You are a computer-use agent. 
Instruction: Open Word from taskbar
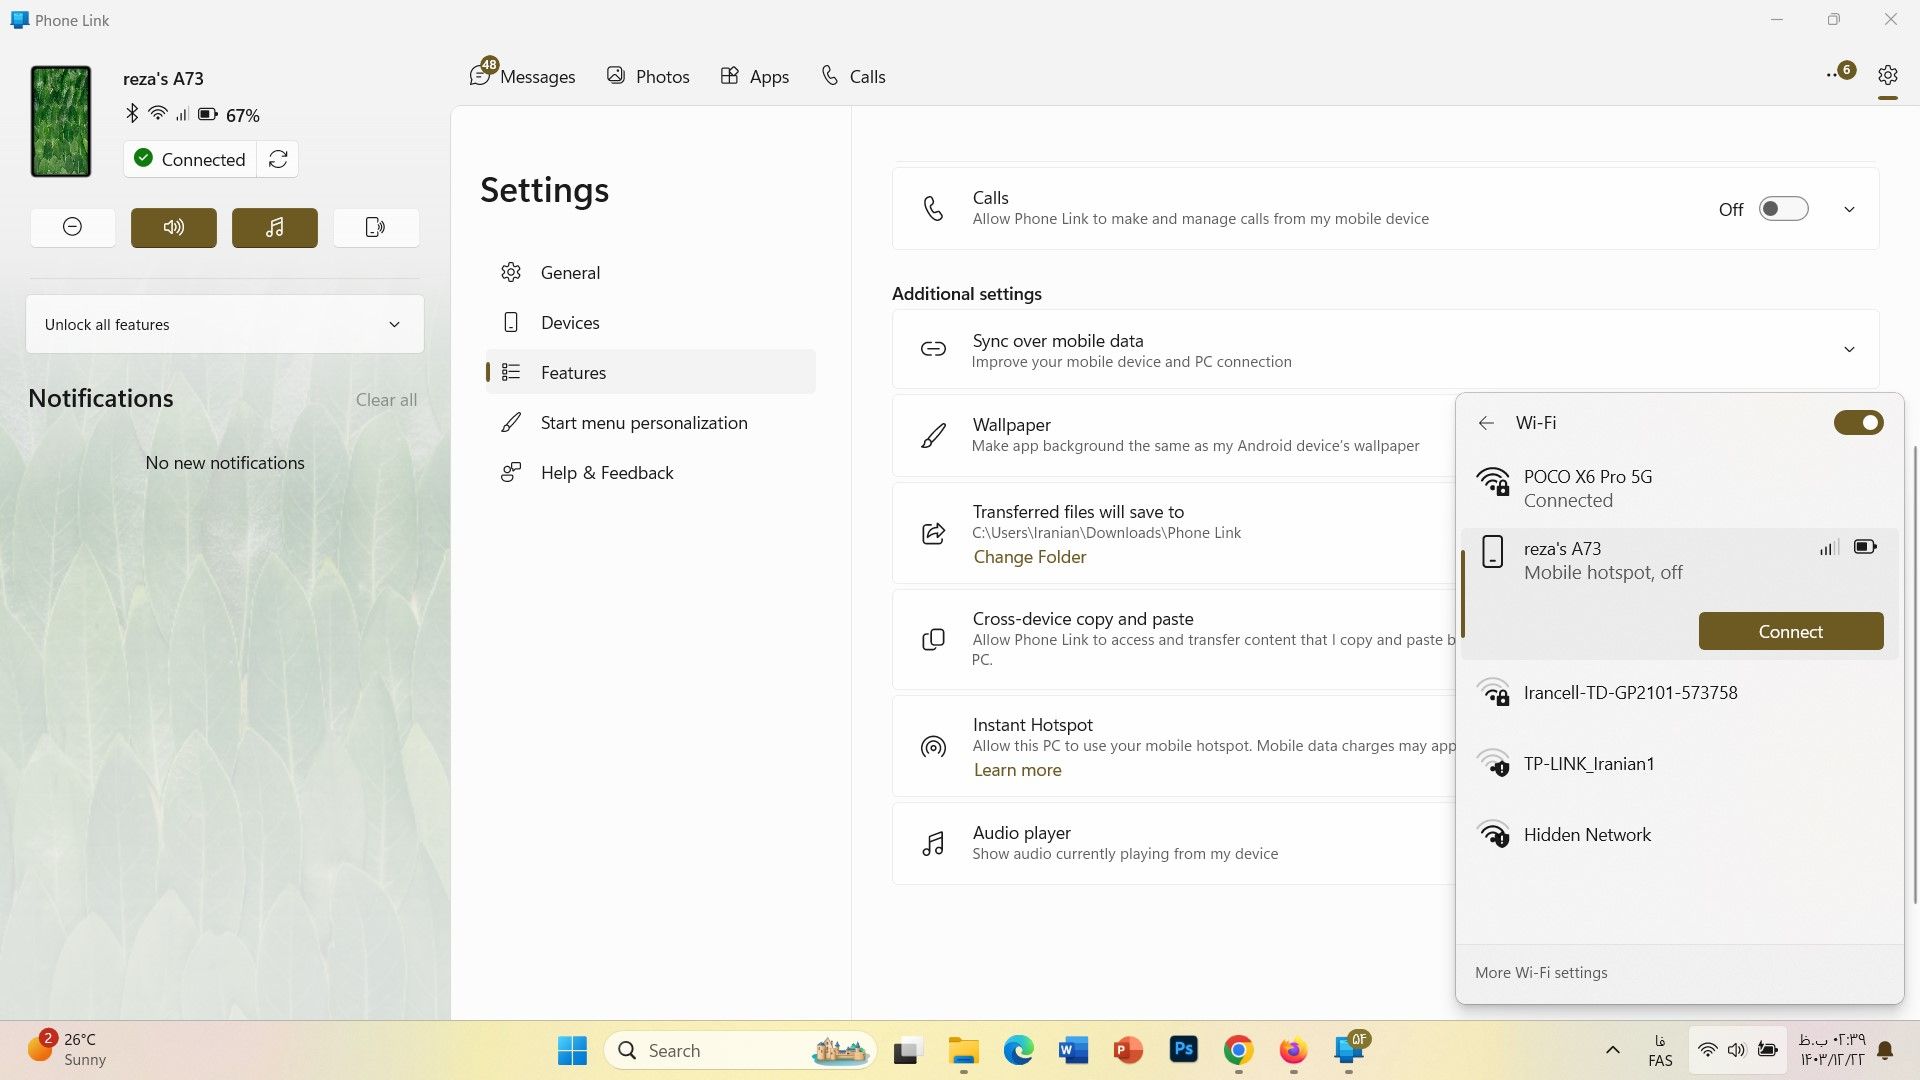click(x=1073, y=1050)
